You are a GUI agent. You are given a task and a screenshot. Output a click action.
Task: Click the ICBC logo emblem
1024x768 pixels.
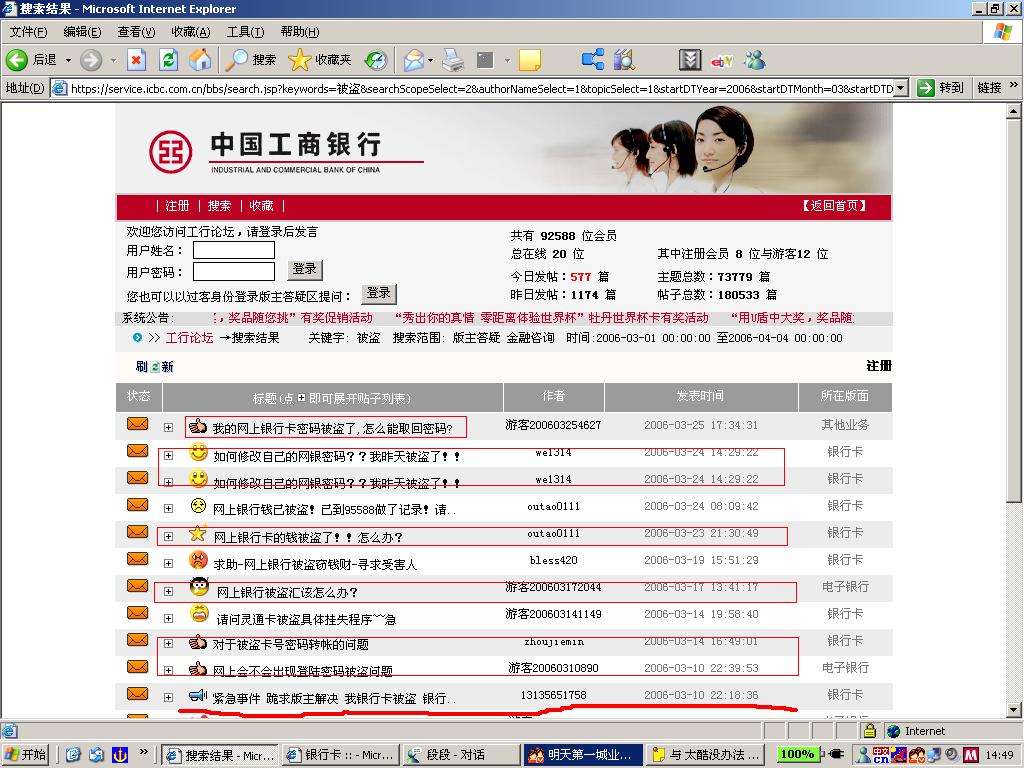pyautogui.click(x=170, y=152)
